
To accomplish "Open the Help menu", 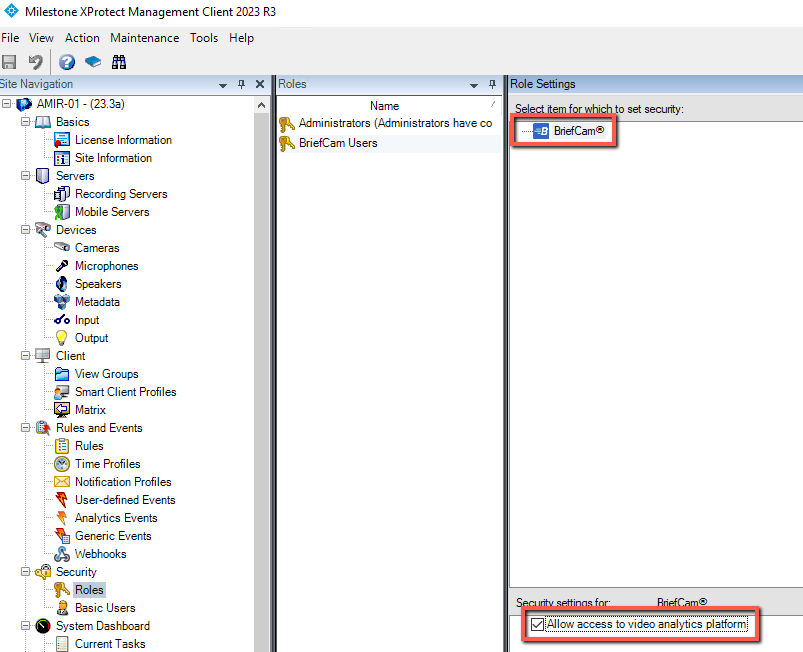I will pyautogui.click(x=241, y=38).
